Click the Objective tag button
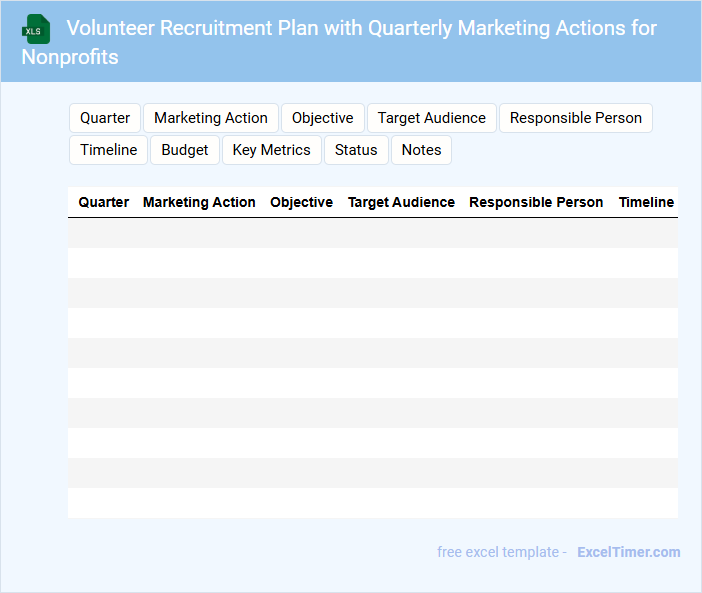This screenshot has height=593, width=702. [322, 118]
